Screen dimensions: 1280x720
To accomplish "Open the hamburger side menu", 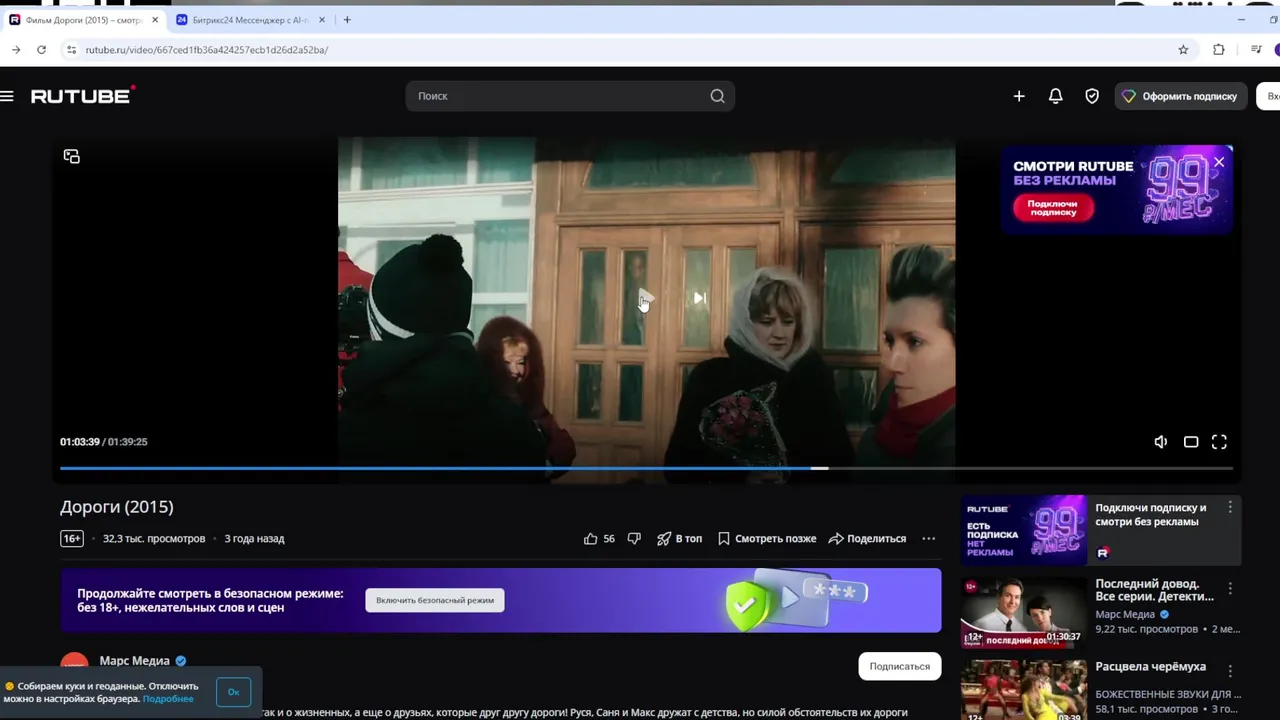I will coord(7,96).
